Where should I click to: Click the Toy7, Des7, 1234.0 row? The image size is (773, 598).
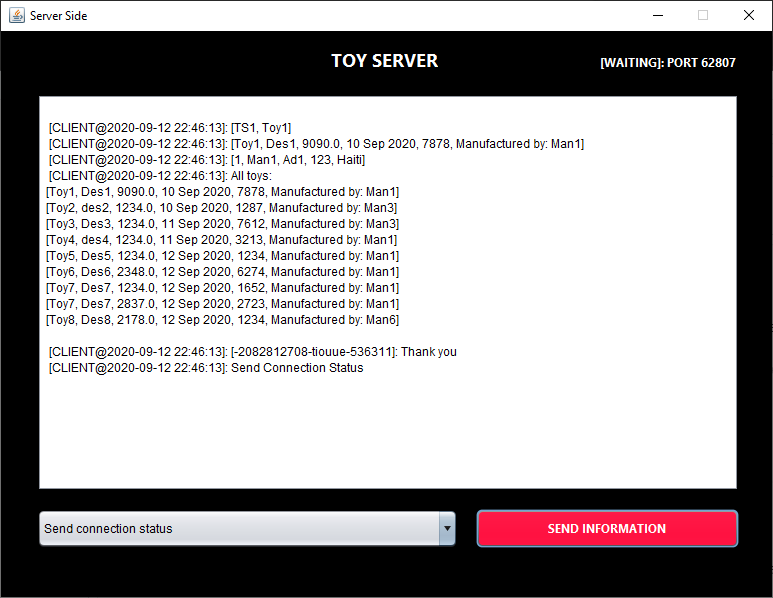click(x=222, y=288)
